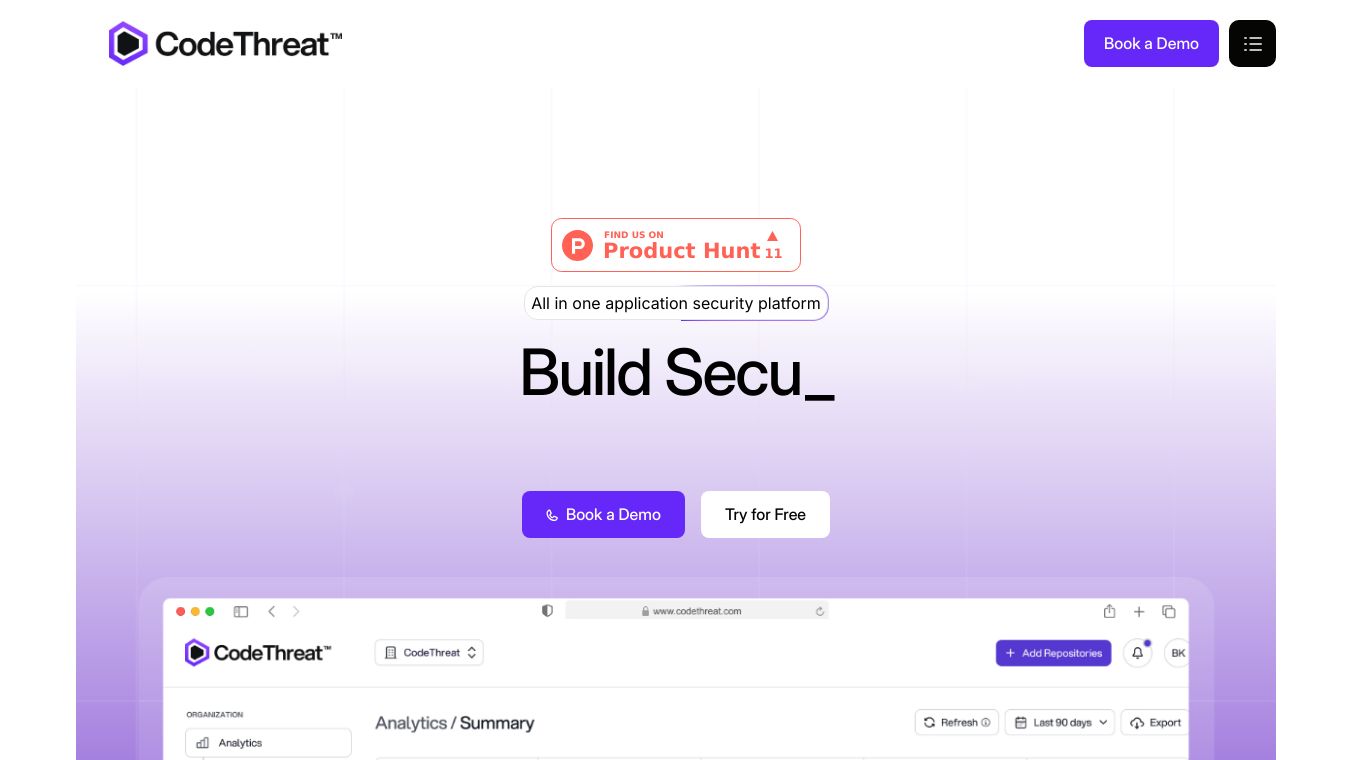The image size is (1352, 760).
Task: Click the Refresh info tooltip icon
Action: tap(985, 722)
